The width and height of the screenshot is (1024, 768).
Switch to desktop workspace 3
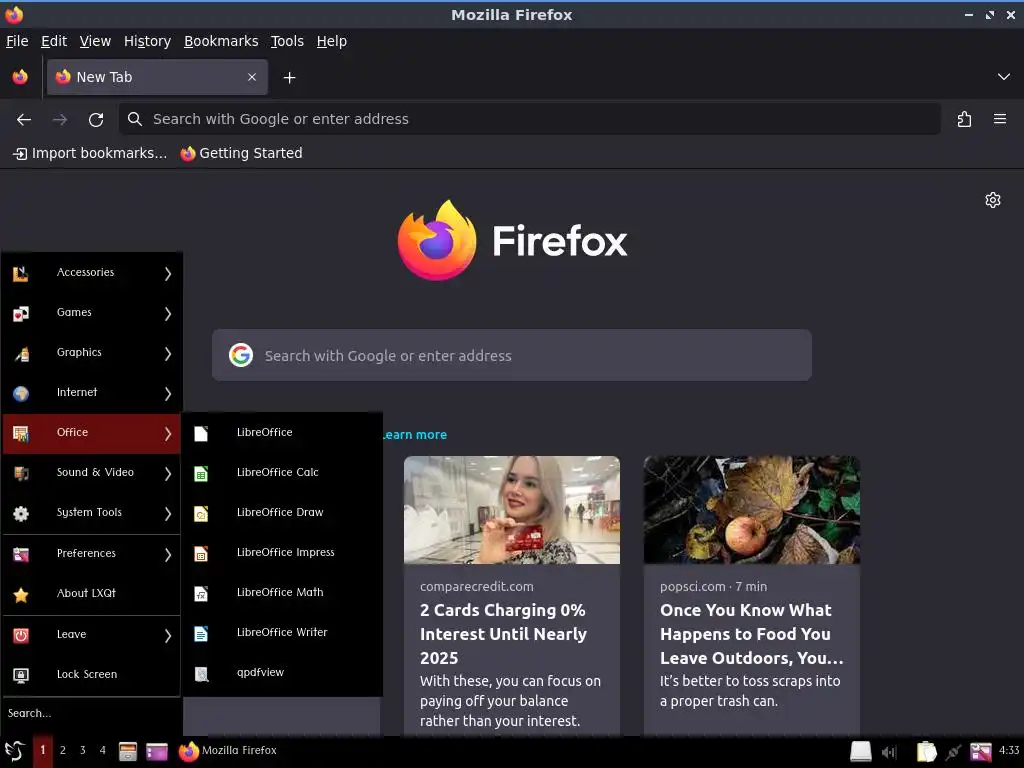[x=82, y=751]
